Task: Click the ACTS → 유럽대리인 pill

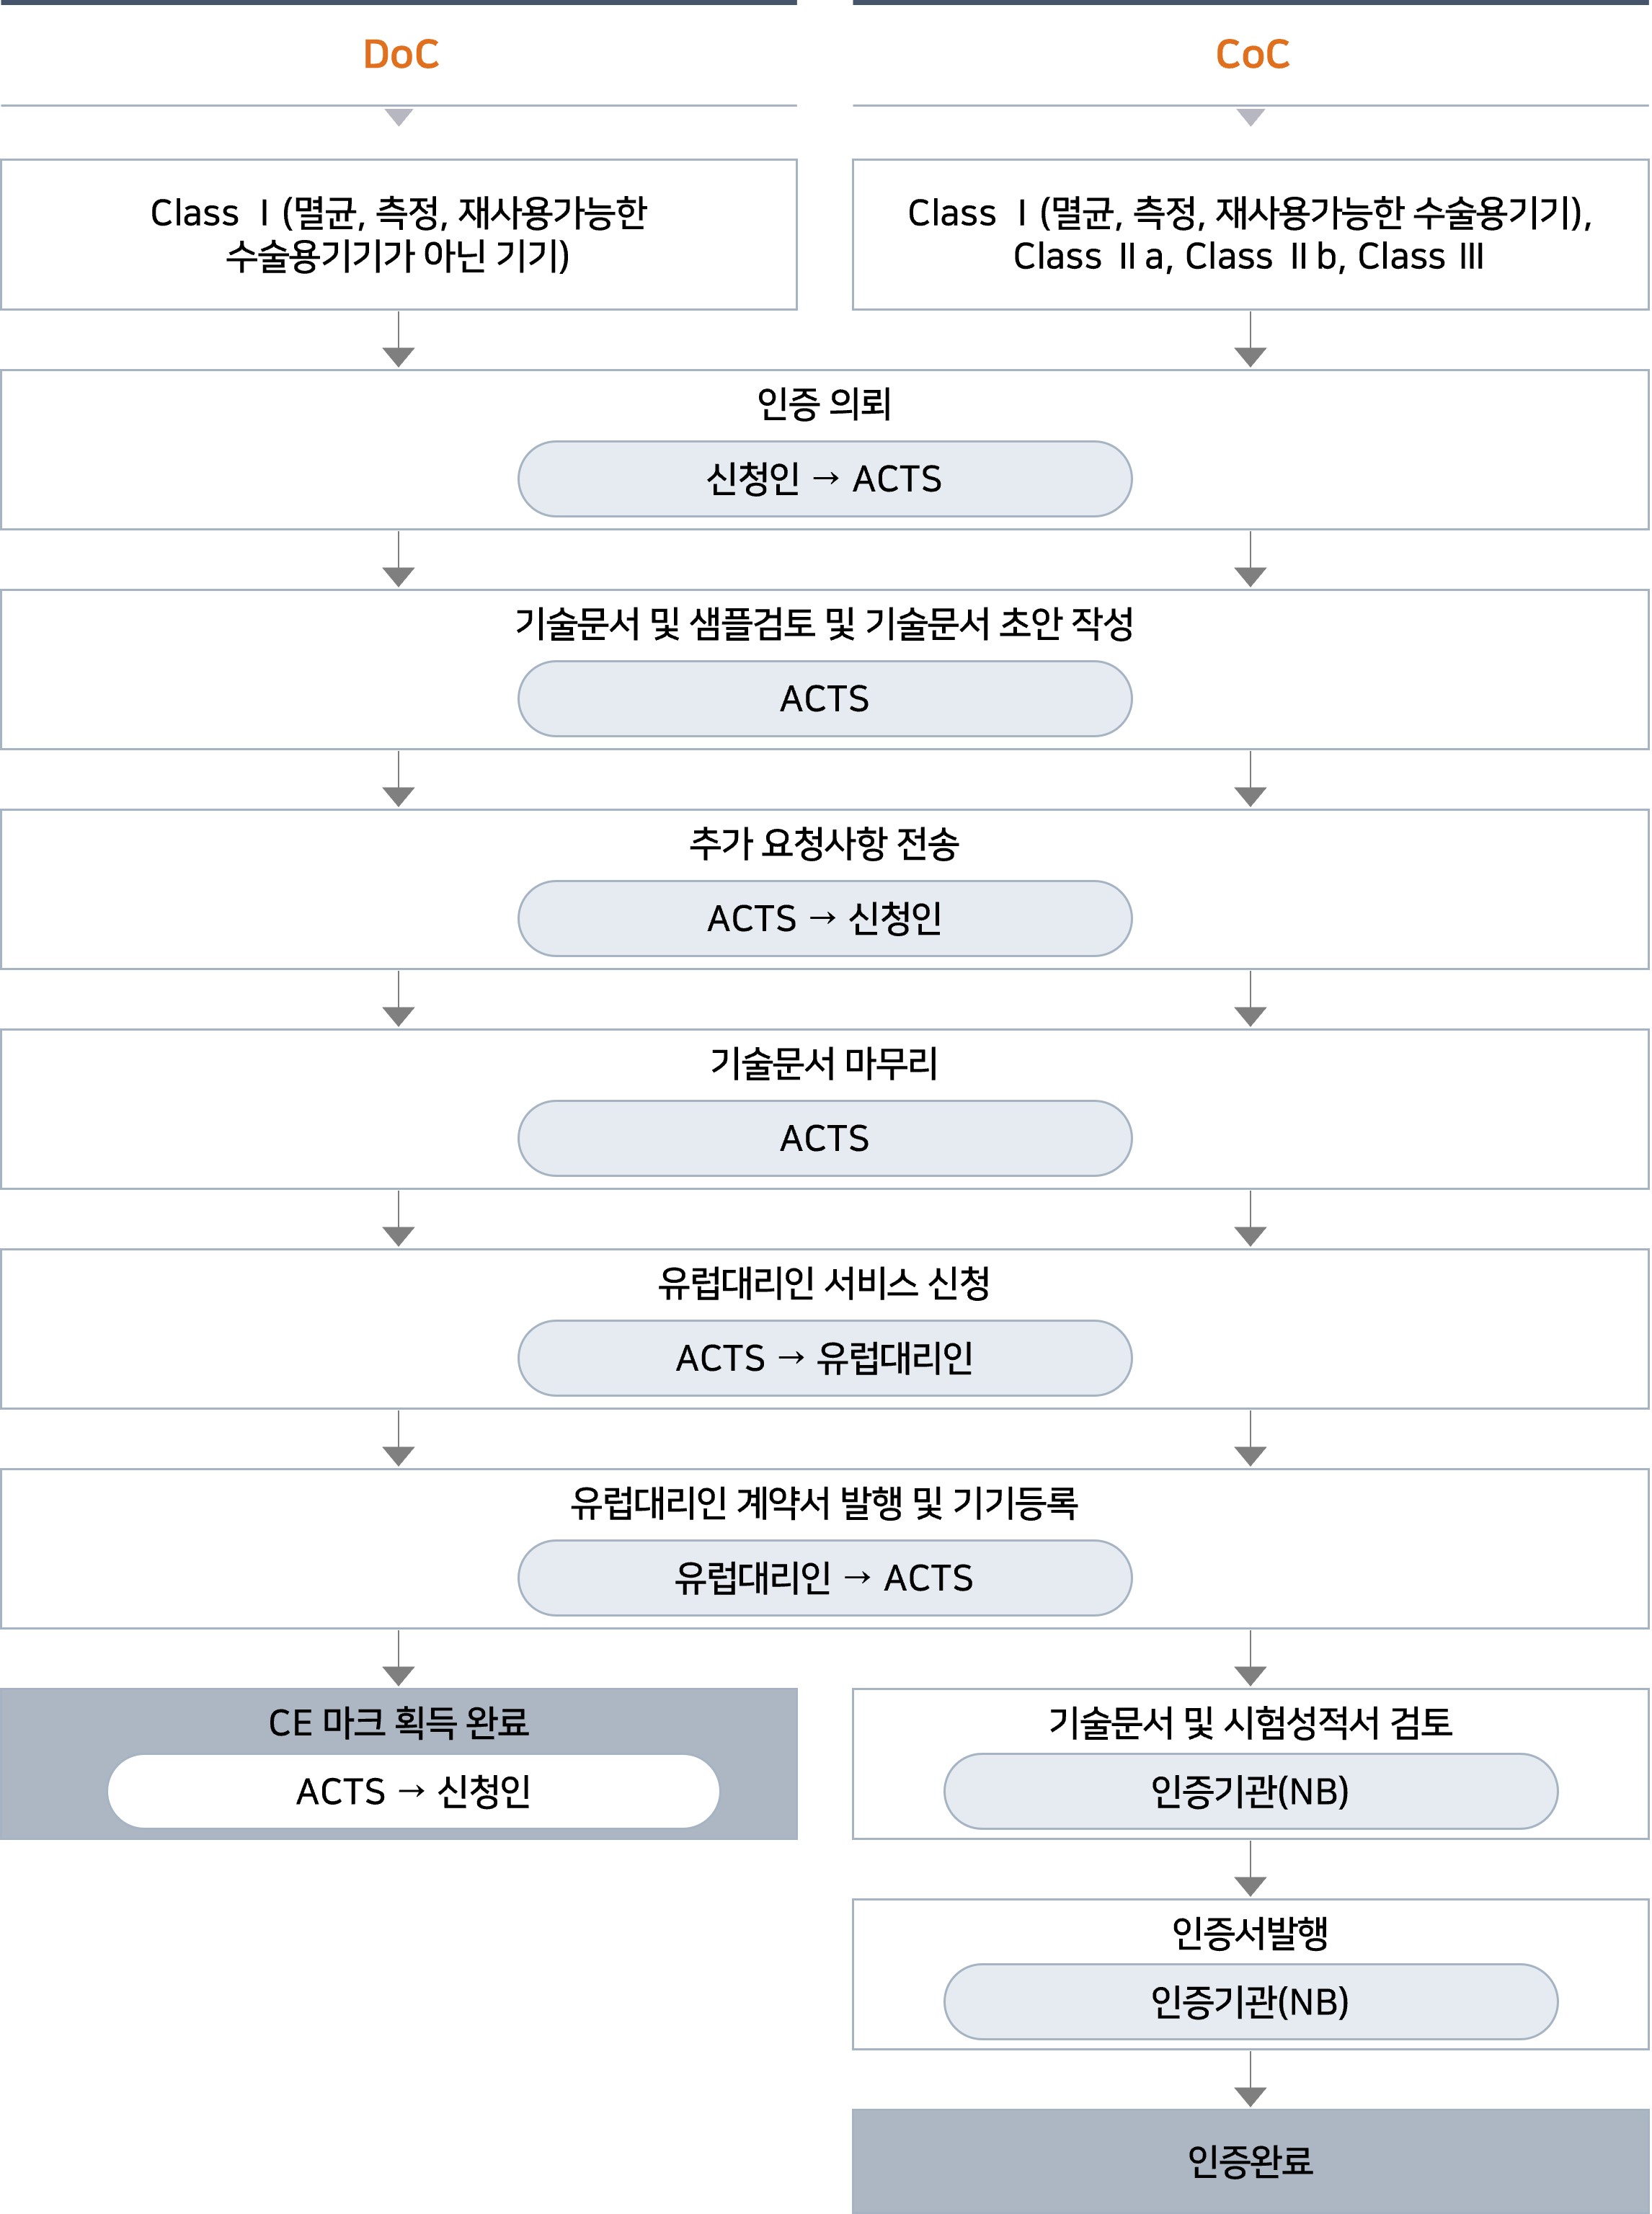Action: [x=824, y=1359]
